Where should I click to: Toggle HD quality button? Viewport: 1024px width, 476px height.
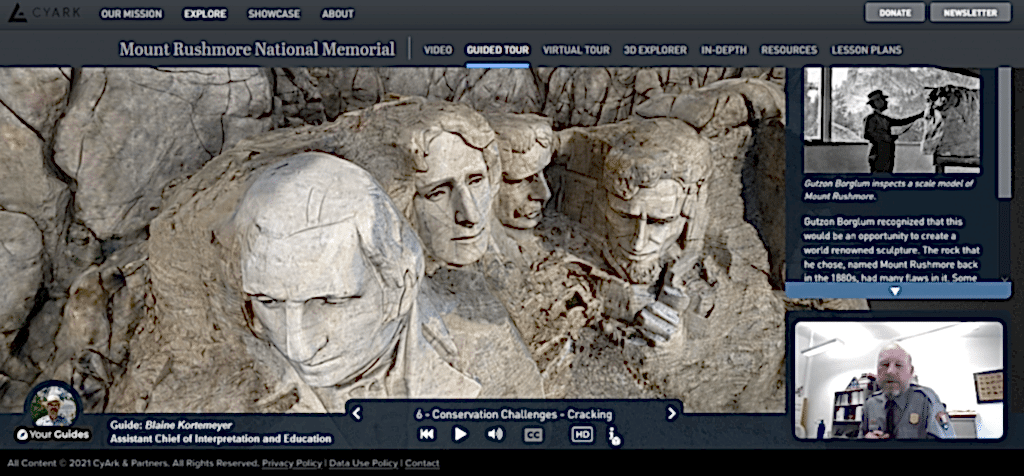[582, 434]
